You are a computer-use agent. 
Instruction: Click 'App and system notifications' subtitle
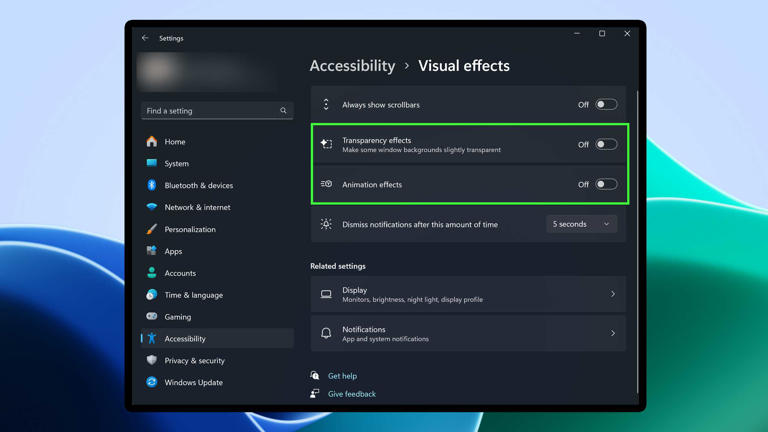click(385, 339)
